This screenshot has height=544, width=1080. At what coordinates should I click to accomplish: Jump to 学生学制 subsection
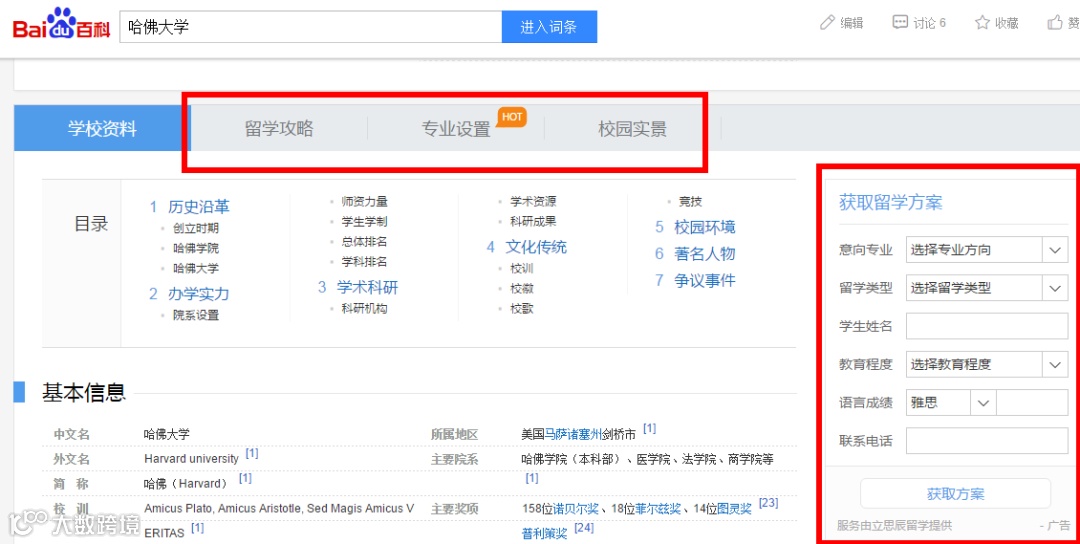(364, 222)
